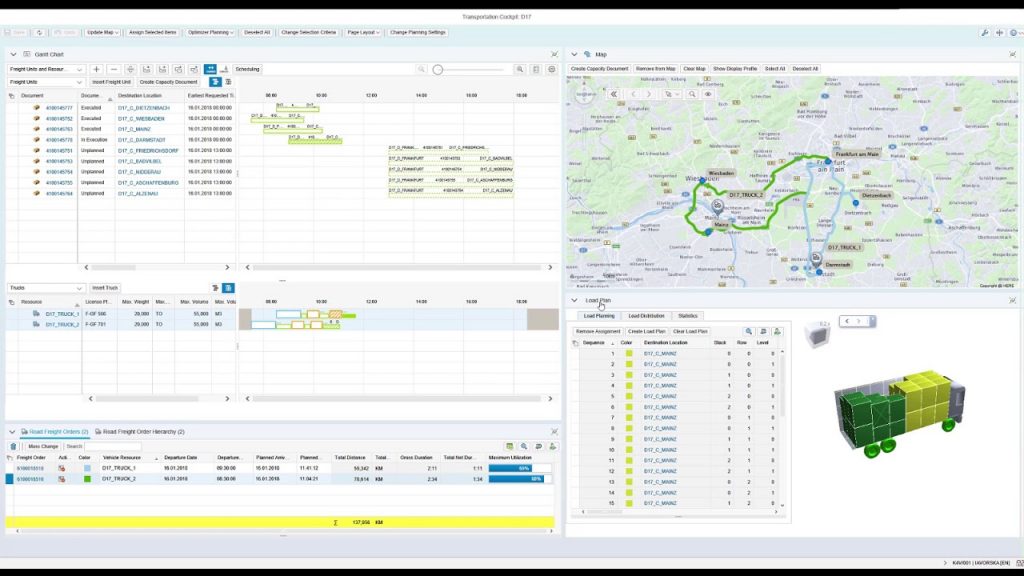
Task: Click the zoom-in magnifier right of Gantt slider
Action: coord(520,70)
